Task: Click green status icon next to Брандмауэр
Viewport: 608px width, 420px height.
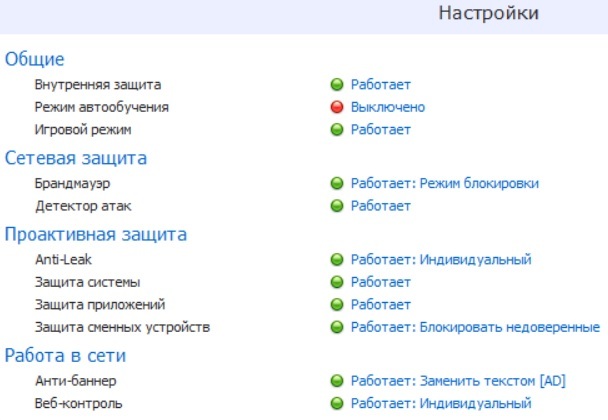Action: (337, 183)
